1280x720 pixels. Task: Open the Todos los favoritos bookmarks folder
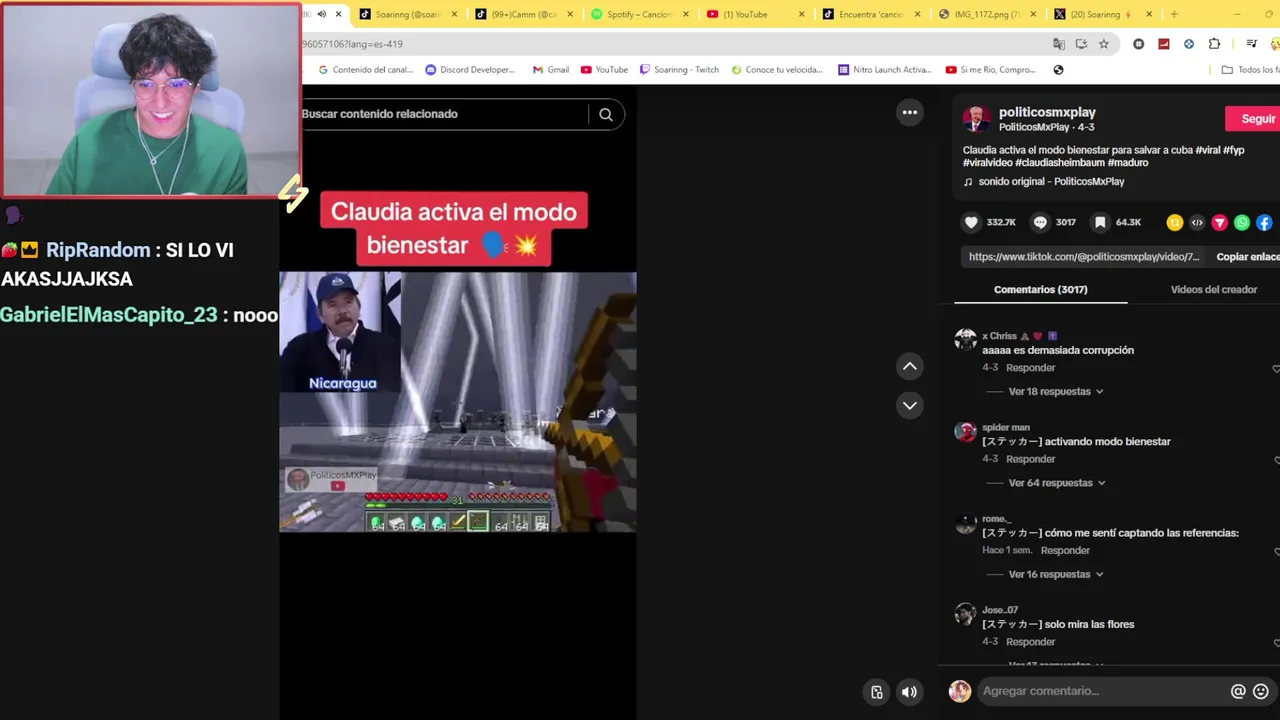1250,70
